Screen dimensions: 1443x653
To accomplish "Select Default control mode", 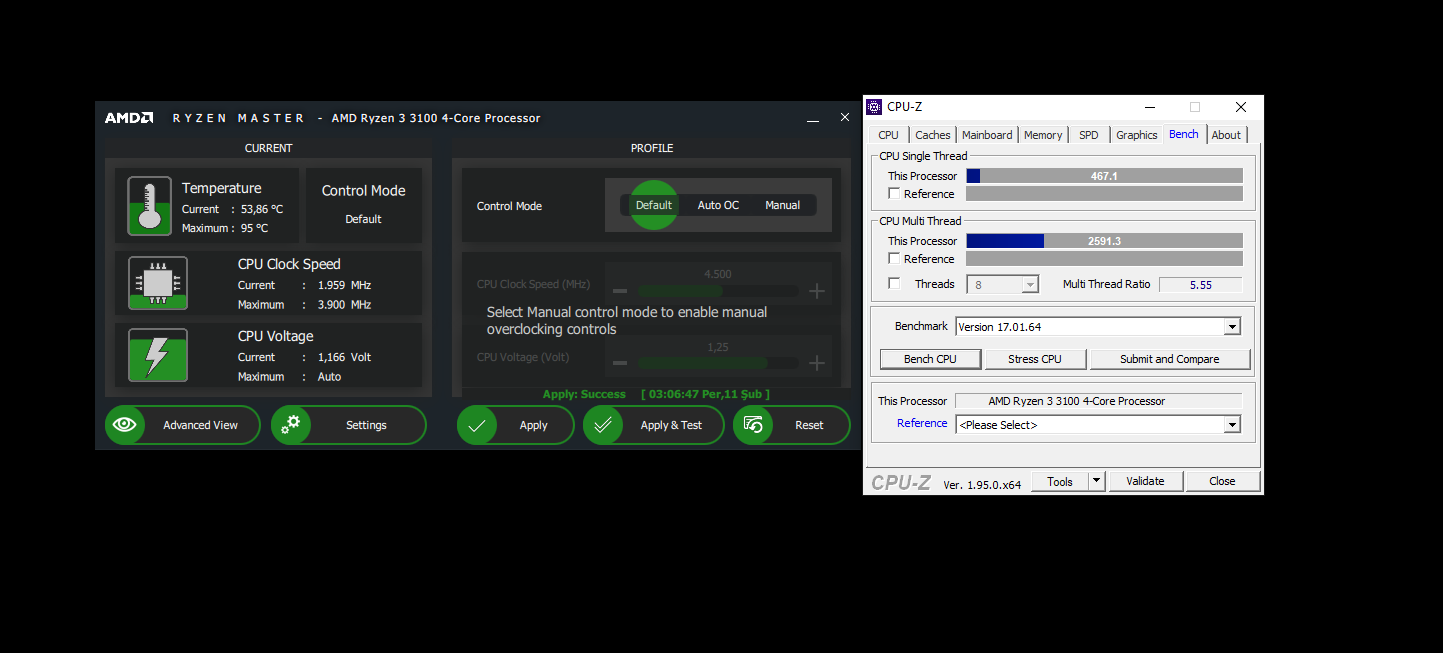I will [x=654, y=205].
